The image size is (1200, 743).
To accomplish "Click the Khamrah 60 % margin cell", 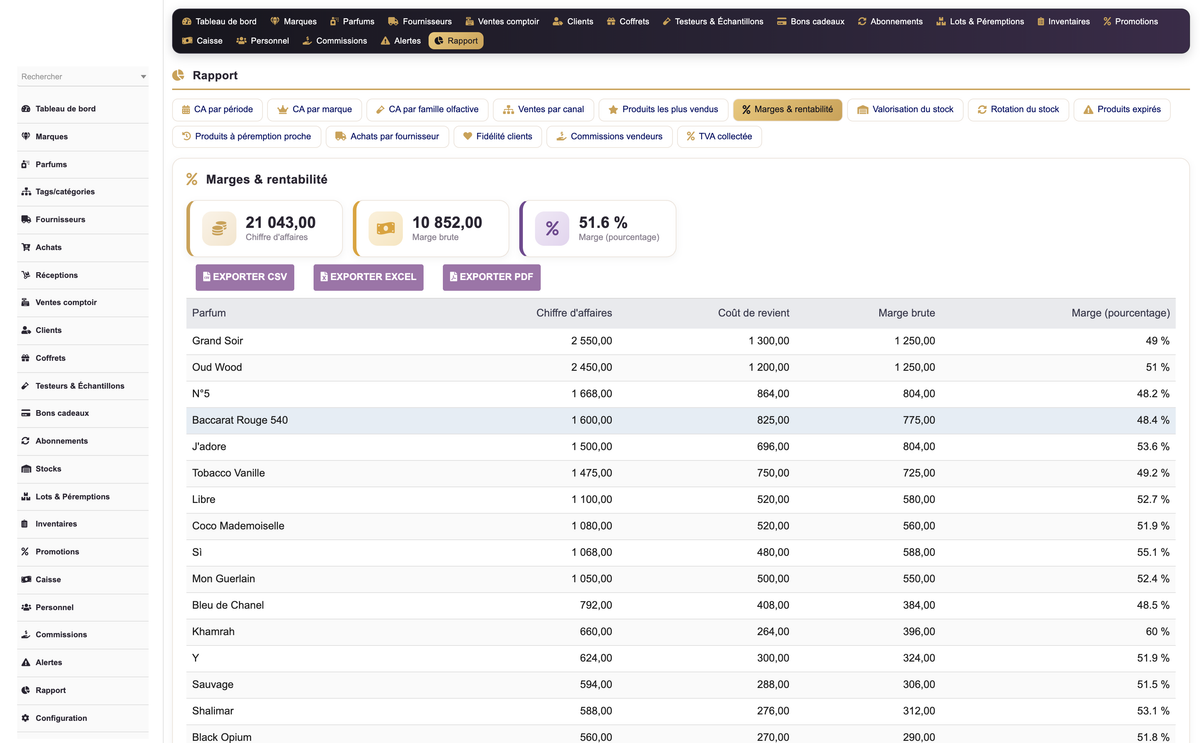I will (x=1158, y=632).
